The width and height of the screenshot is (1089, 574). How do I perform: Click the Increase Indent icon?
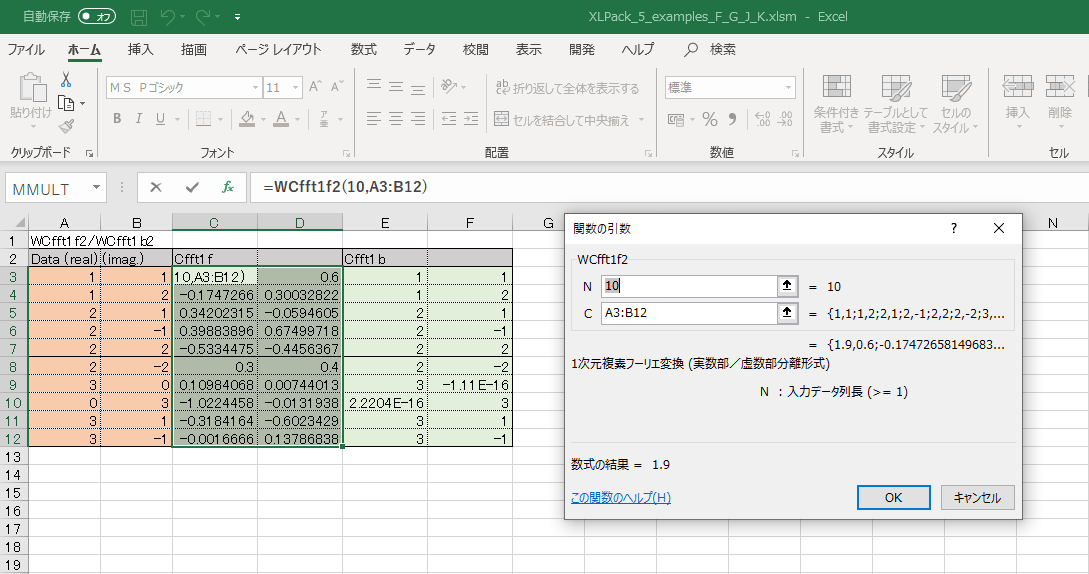click(471, 119)
